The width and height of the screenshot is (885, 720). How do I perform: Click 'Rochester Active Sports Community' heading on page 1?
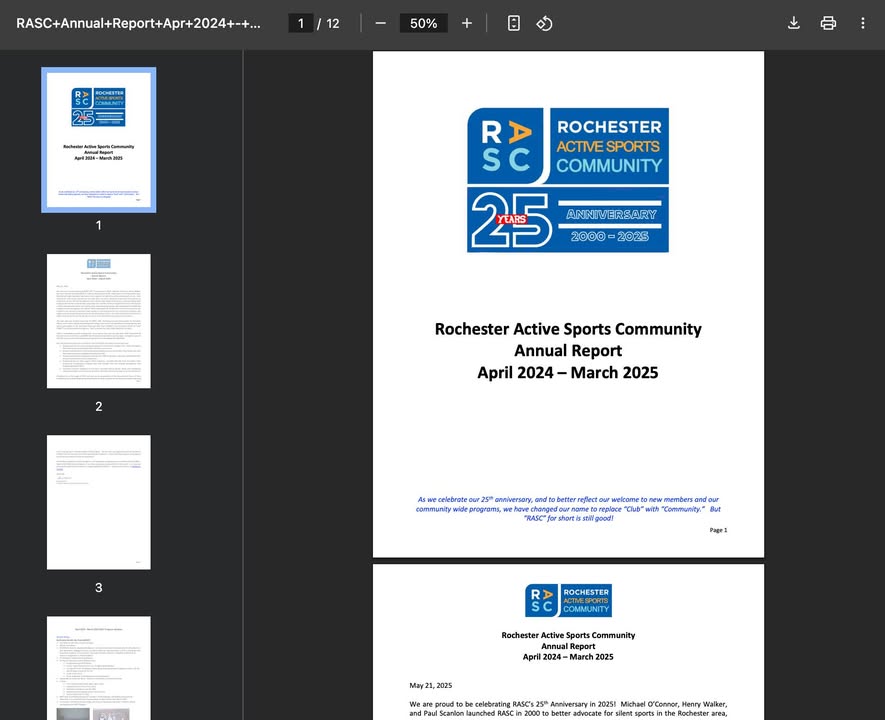(568, 329)
